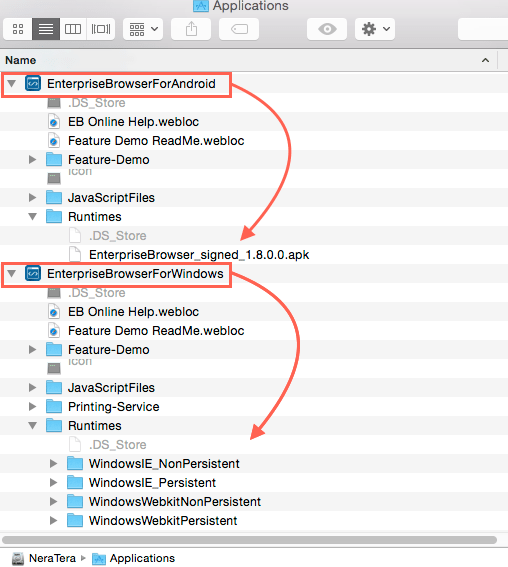
Task: Collapse the Android Runtimes folder
Action: [x=33, y=217]
